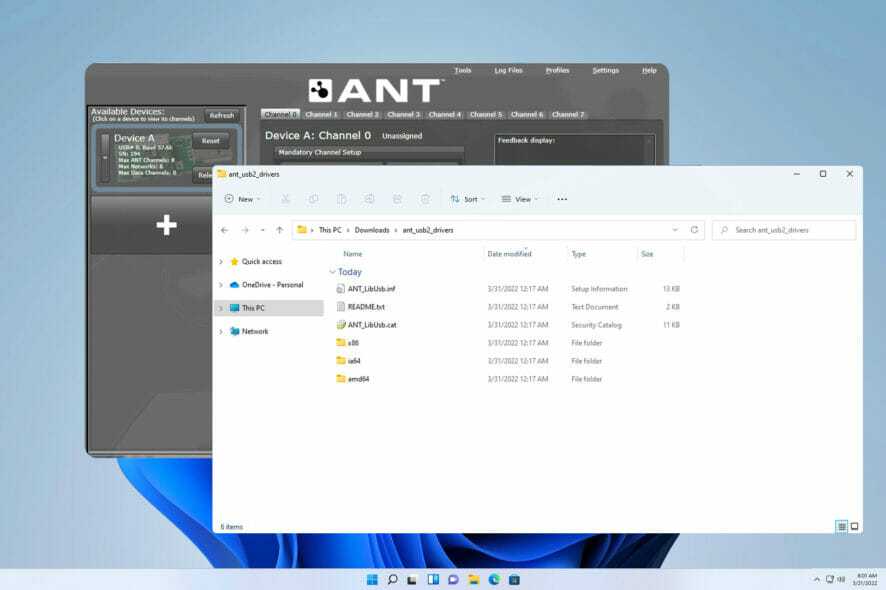Open the Sort dropdown in Explorer

tap(468, 199)
